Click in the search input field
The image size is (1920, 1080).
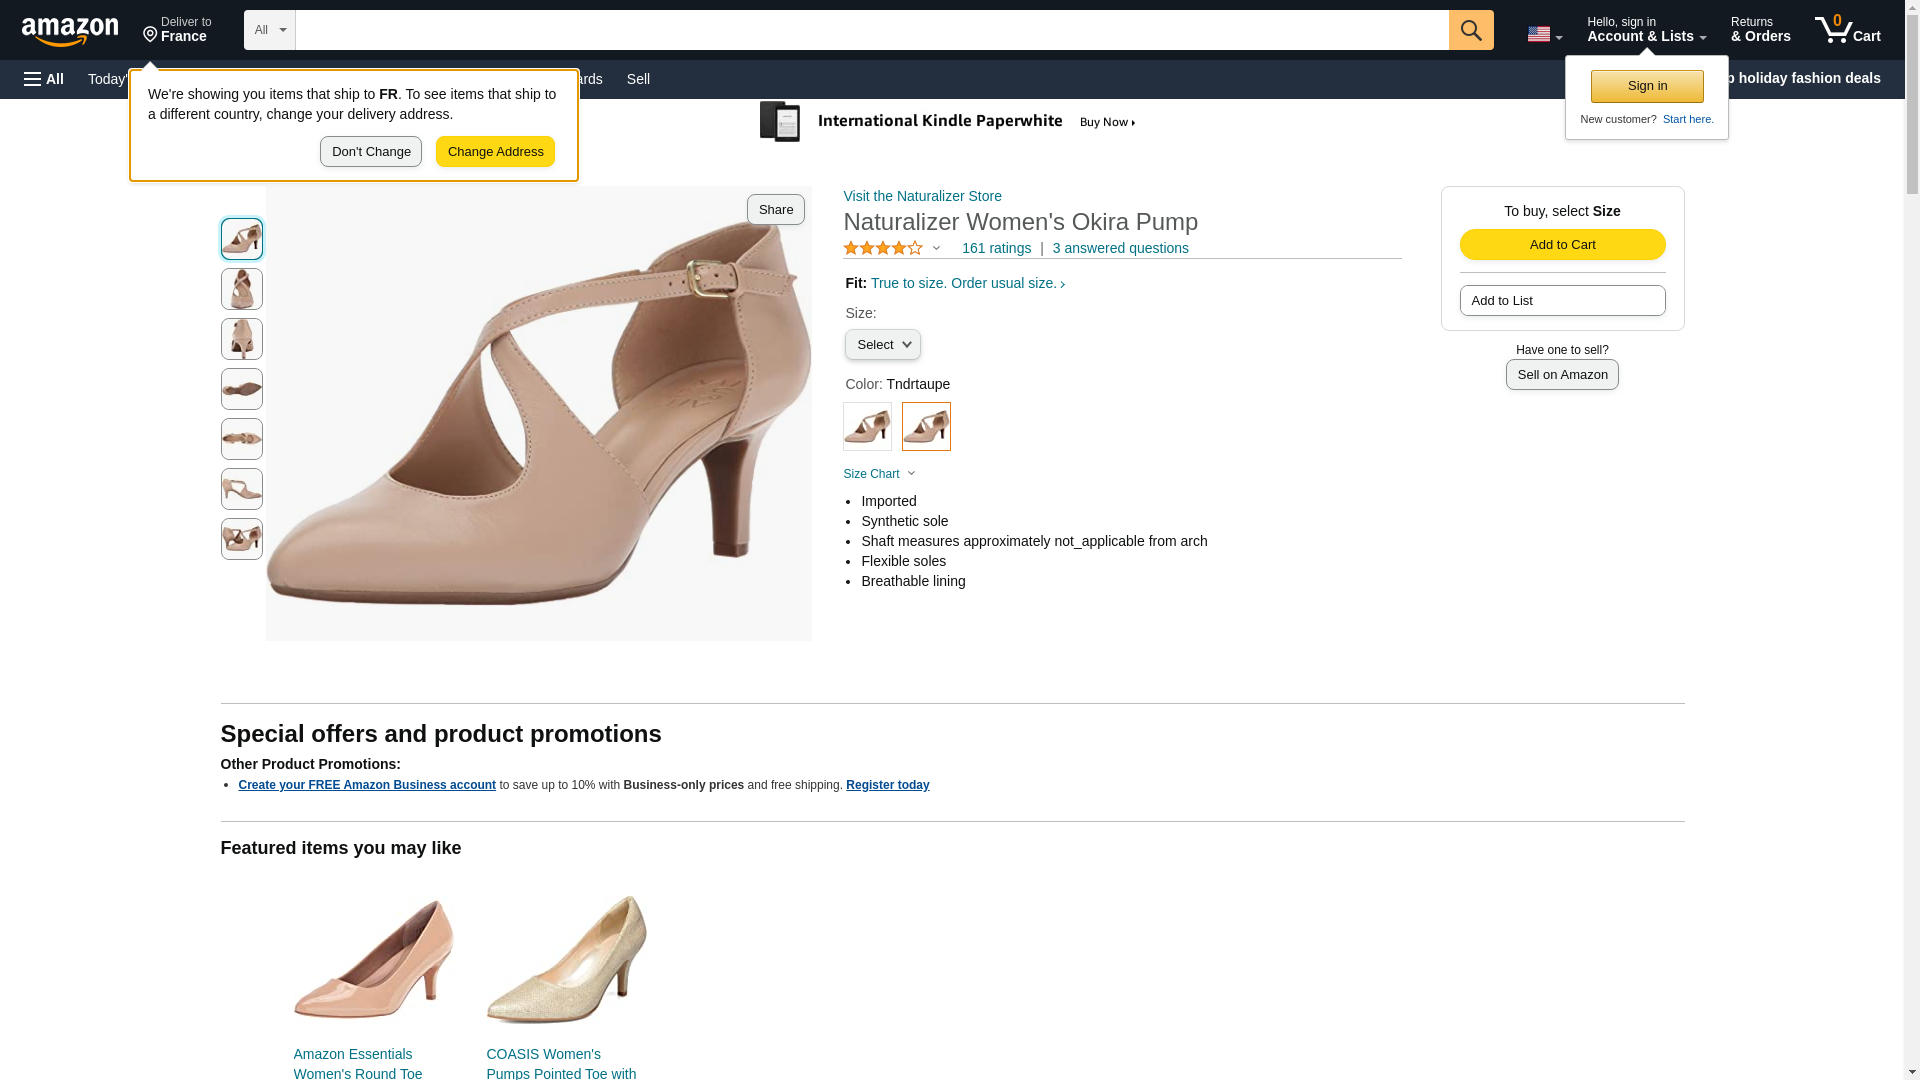(x=870, y=30)
